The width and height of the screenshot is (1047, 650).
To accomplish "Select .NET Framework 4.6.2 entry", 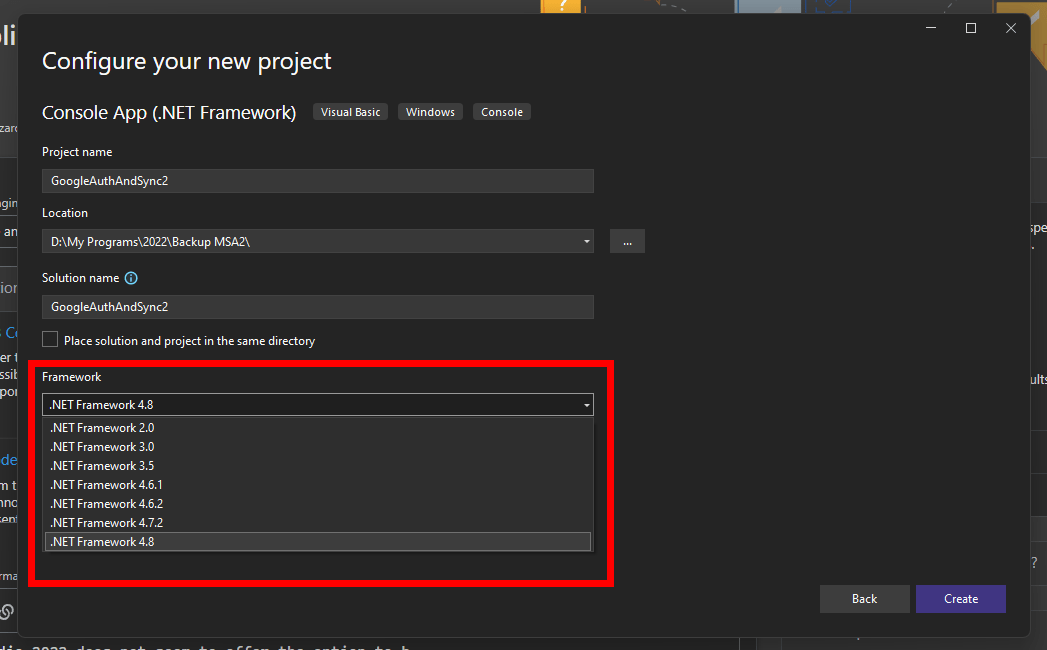I will pos(318,504).
